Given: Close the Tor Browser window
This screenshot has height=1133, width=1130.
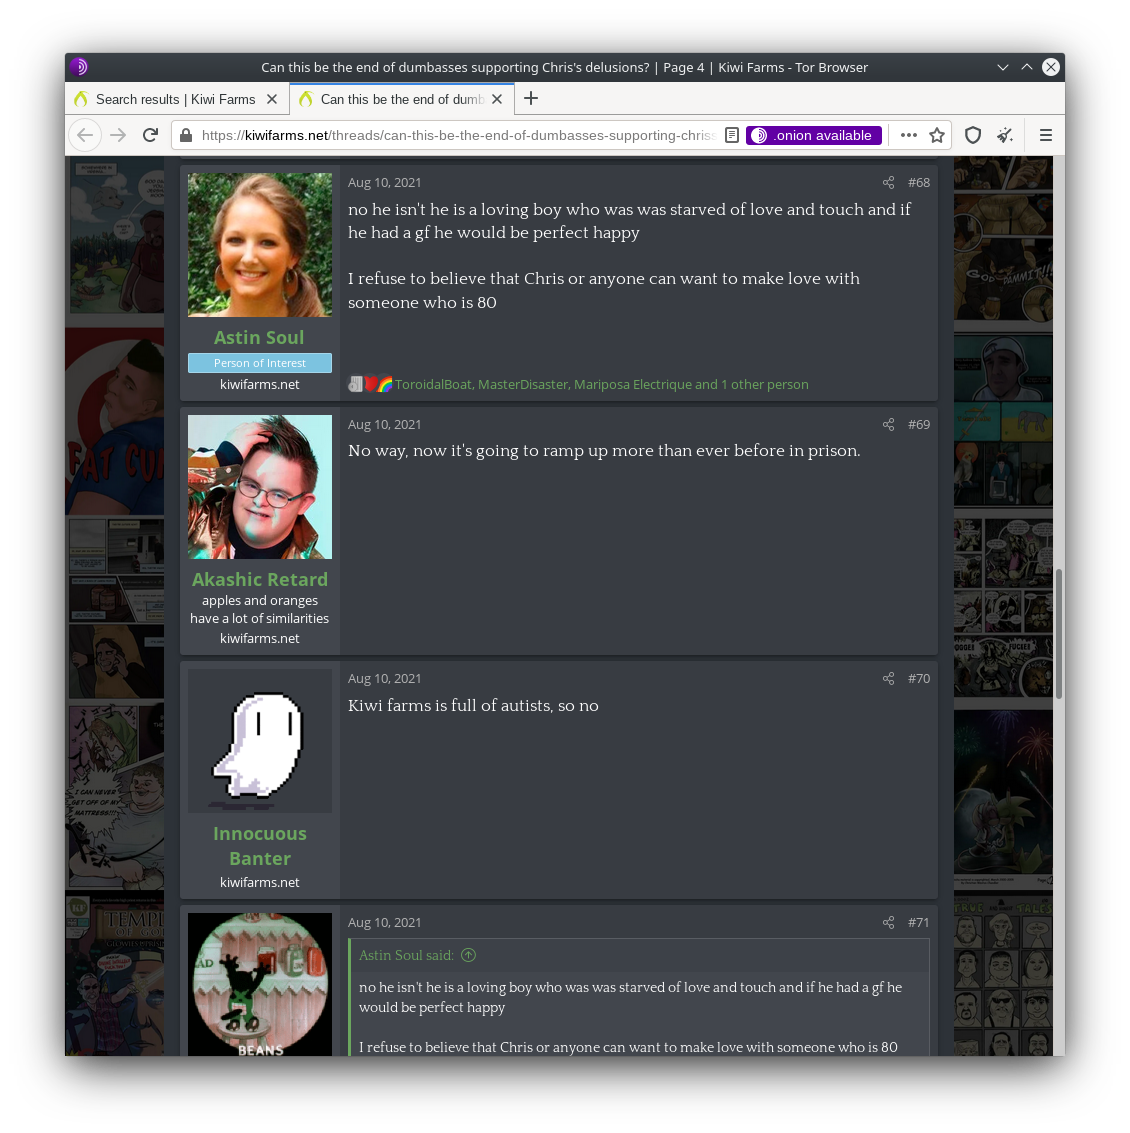Looking at the screenshot, I should [x=1051, y=67].
